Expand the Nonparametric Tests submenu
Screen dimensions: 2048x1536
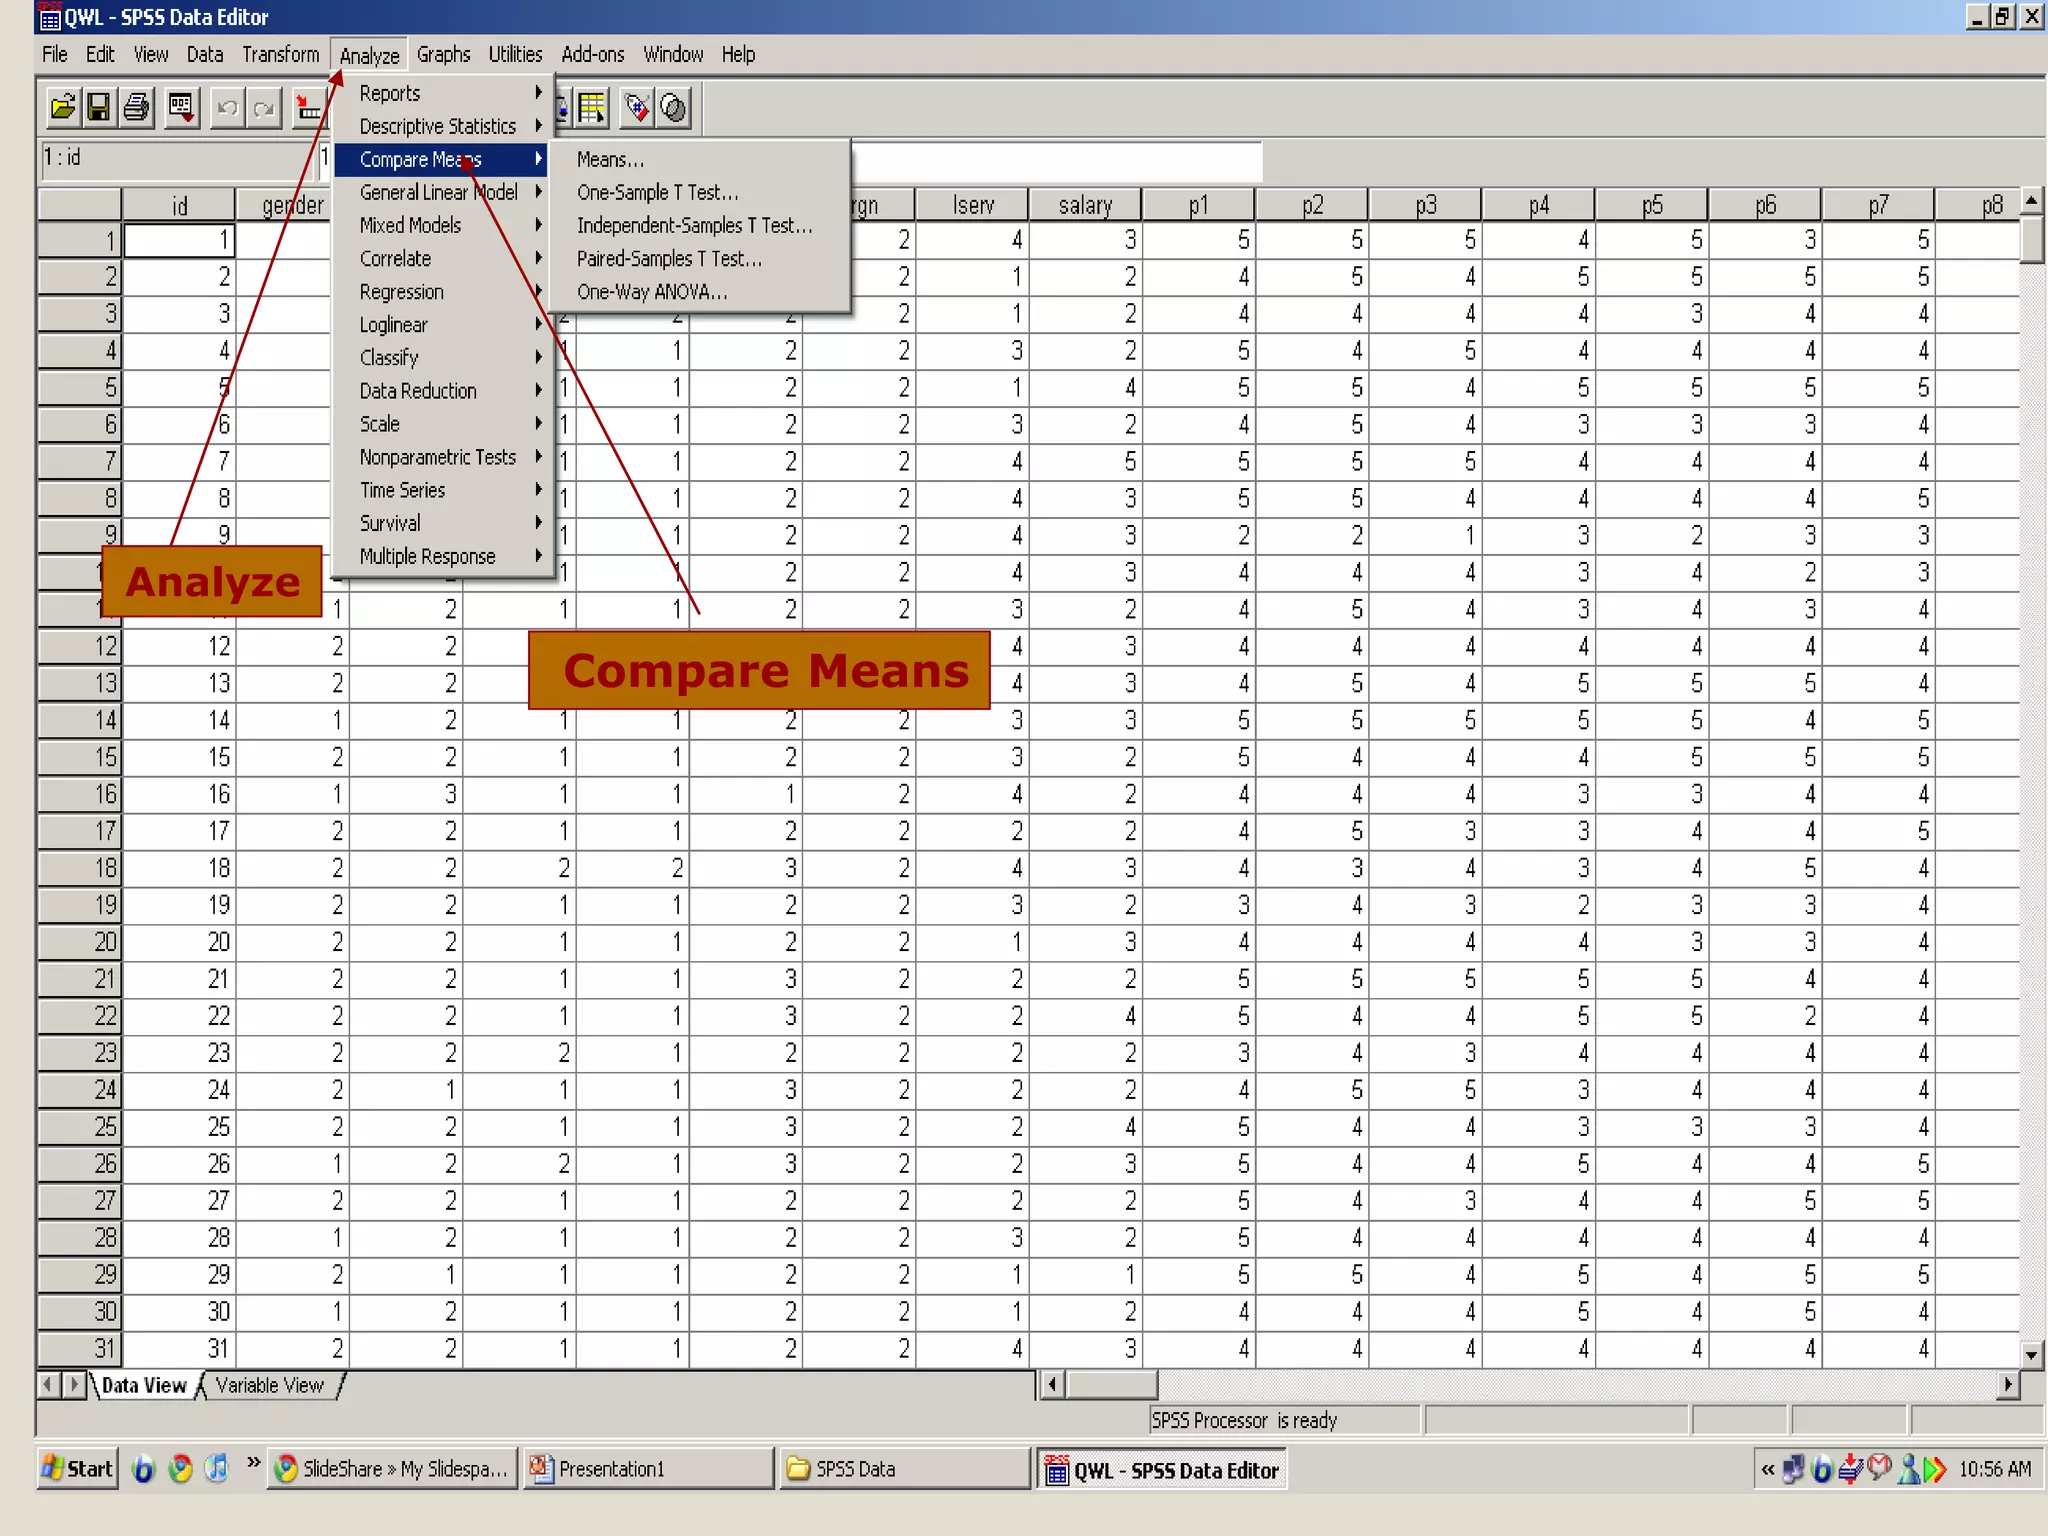442,457
